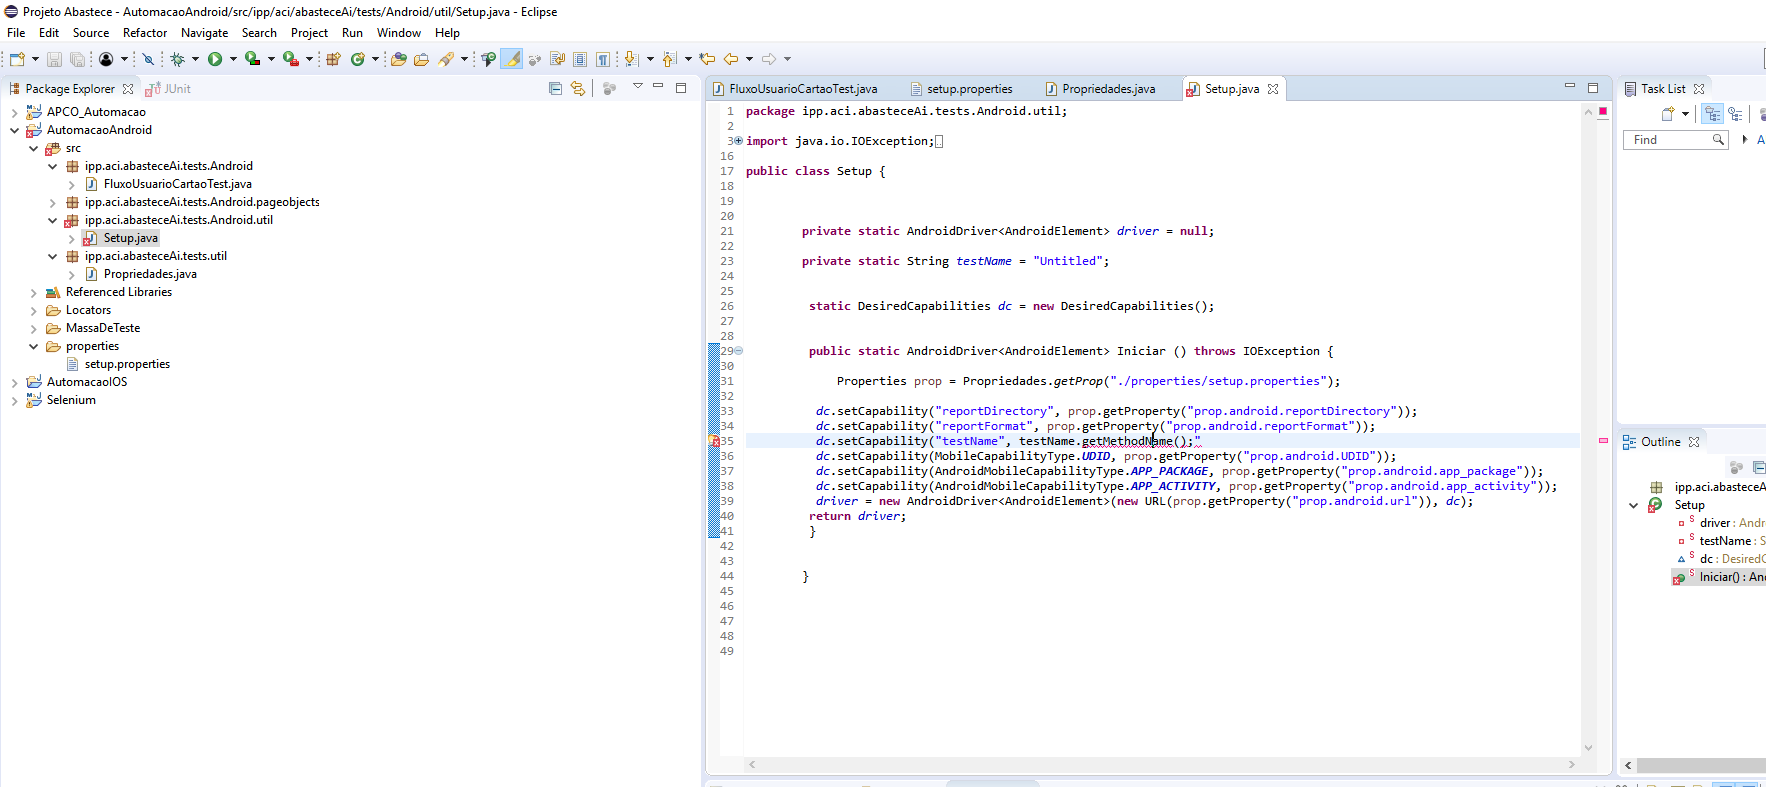Click the Find field in Task List
Viewport: 1766px width, 787px height.
tap(1668, 140)
